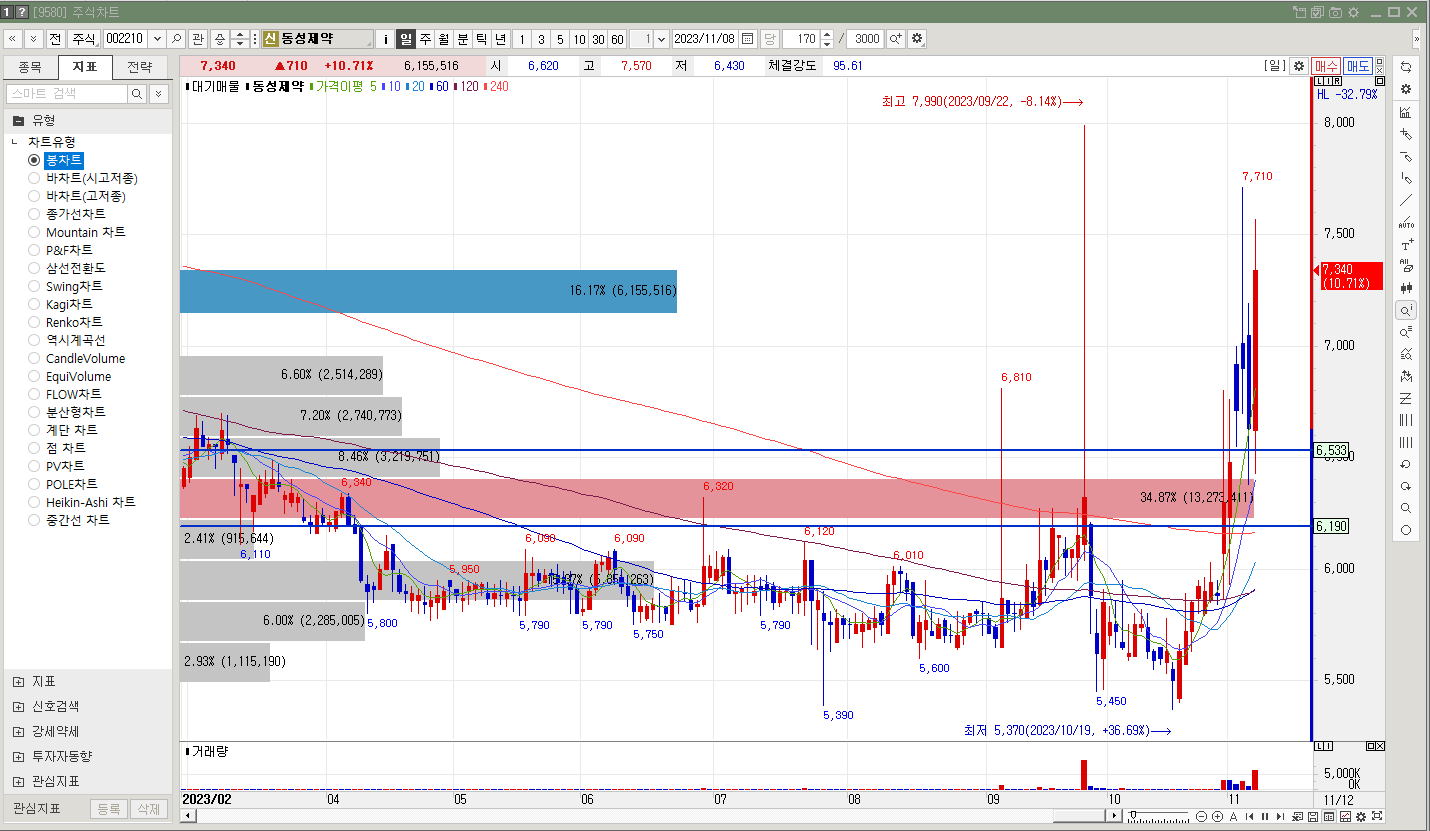Viewport: 1430px width, 831px height.
Task: Expand the 신호검색 section
Action: tap(18, 706)
